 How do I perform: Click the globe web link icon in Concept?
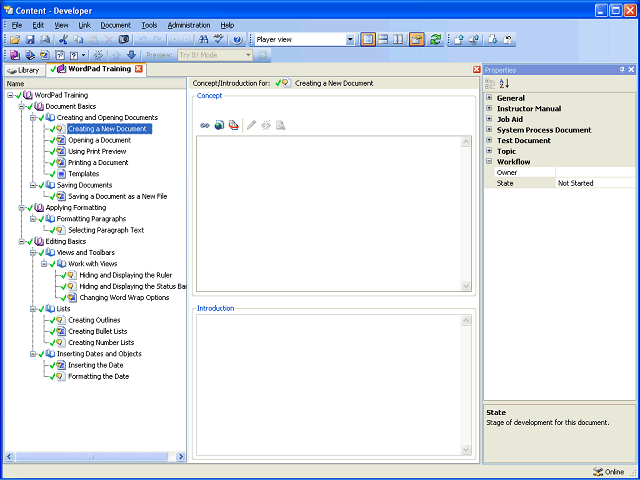219,125
